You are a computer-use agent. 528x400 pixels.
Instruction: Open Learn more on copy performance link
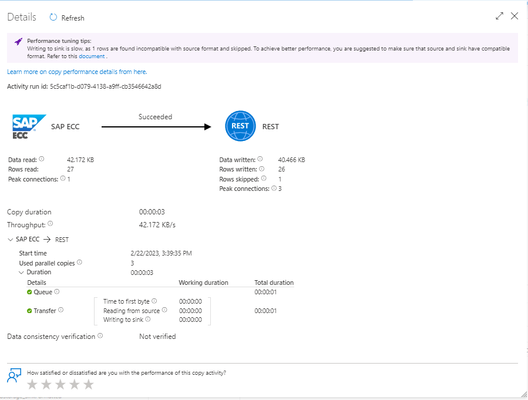pos(77,72)
